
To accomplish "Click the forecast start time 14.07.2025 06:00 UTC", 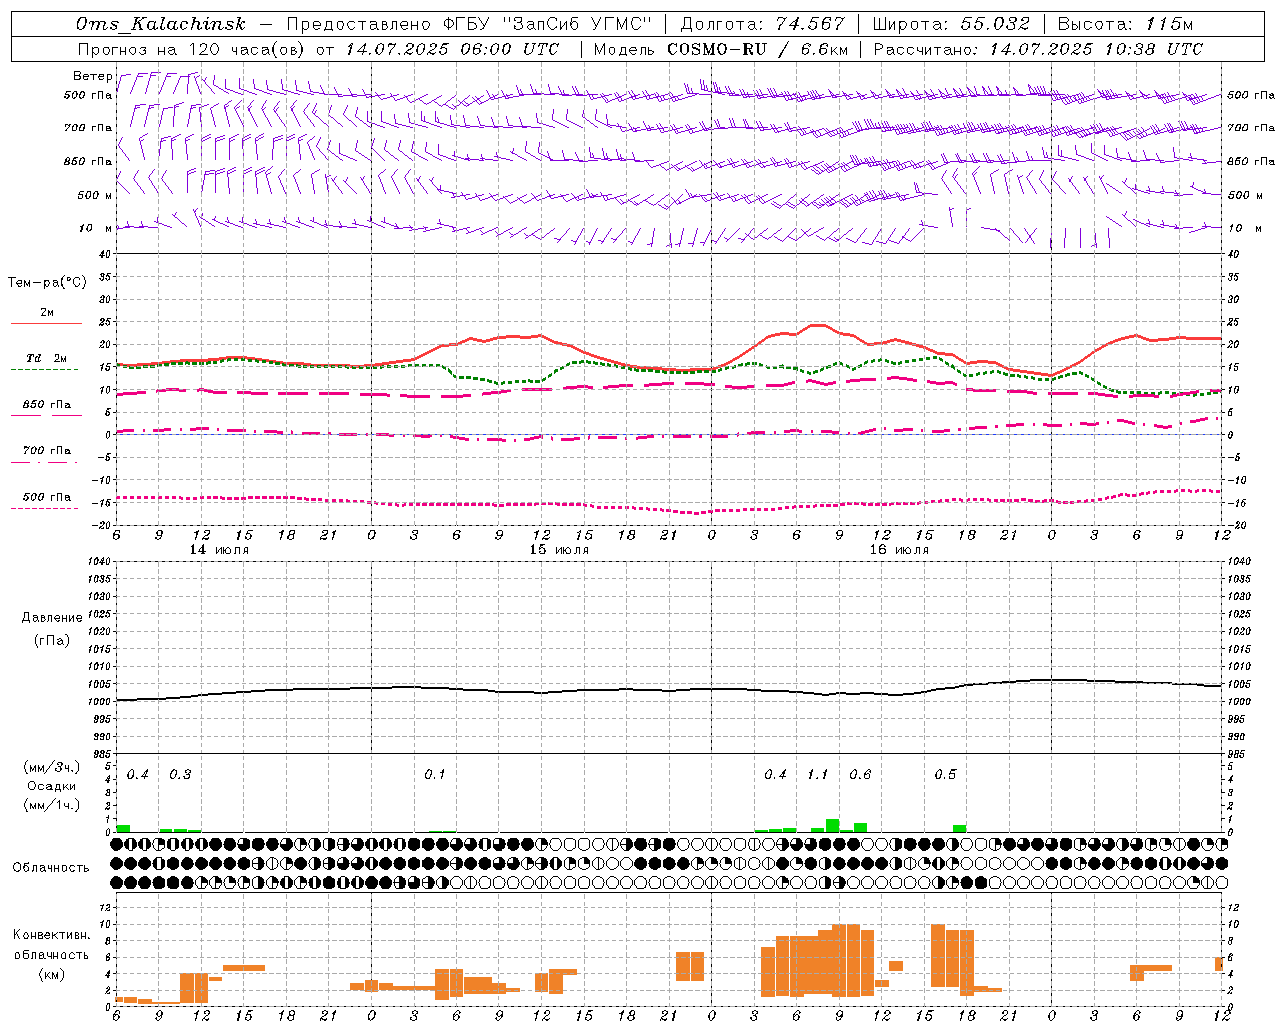I will click(452, 49).
